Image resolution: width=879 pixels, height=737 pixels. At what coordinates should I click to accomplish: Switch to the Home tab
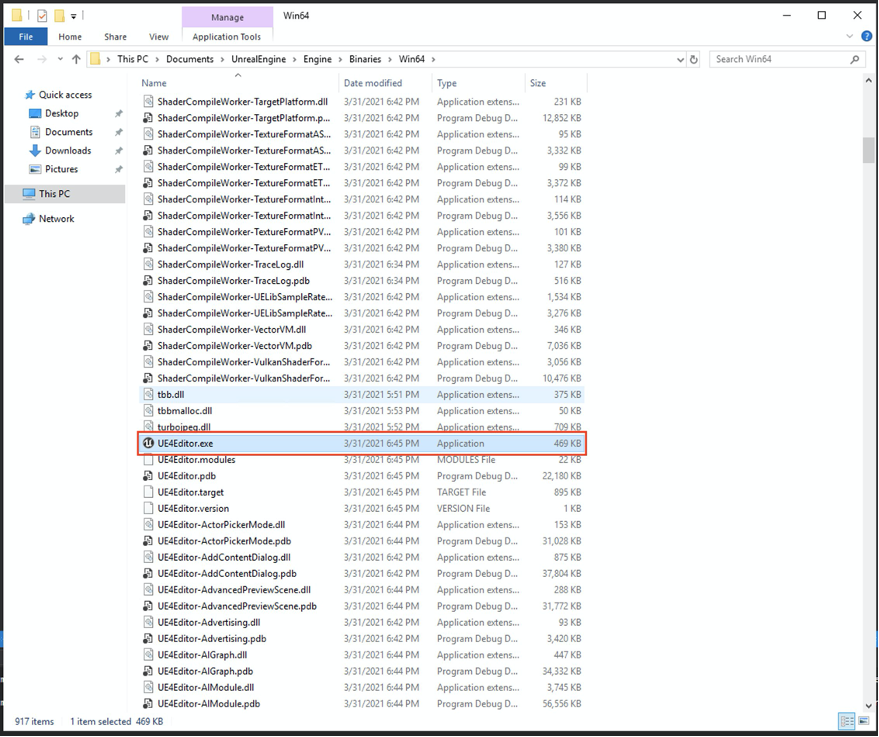point(70,36)
